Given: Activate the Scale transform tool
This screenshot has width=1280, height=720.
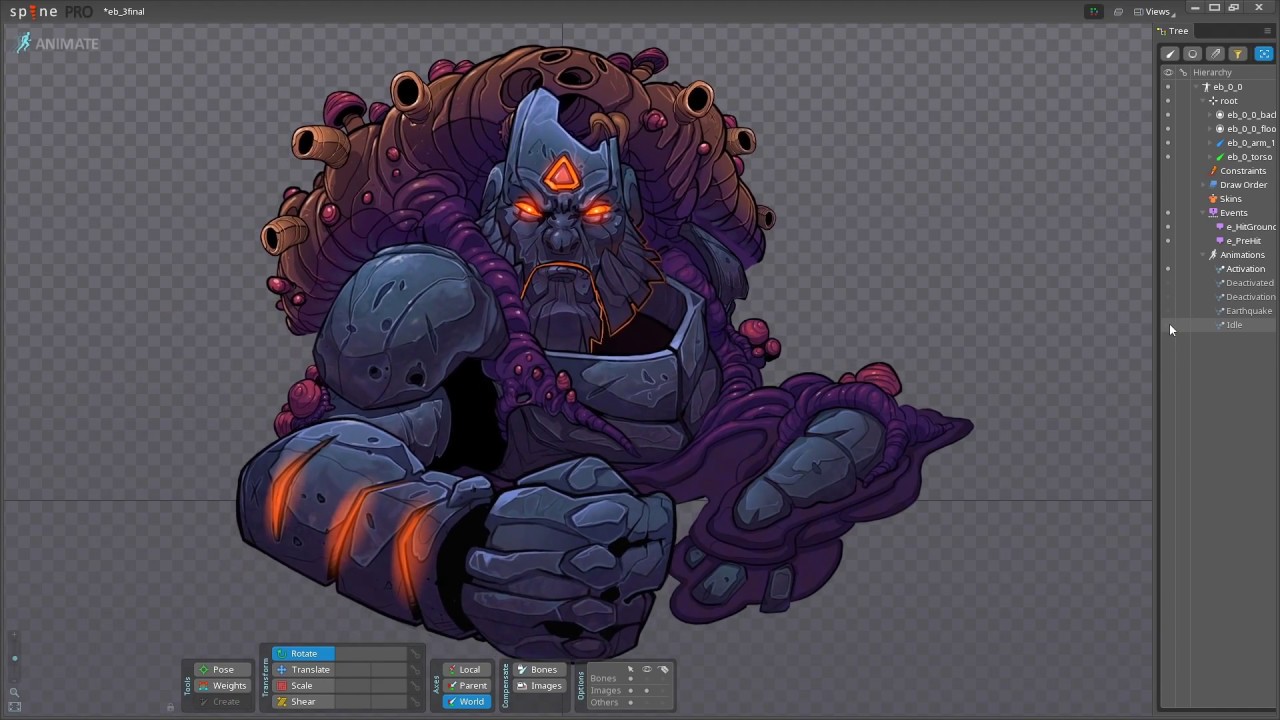Looking at the screenshot, I should click(x=303, y=686).
